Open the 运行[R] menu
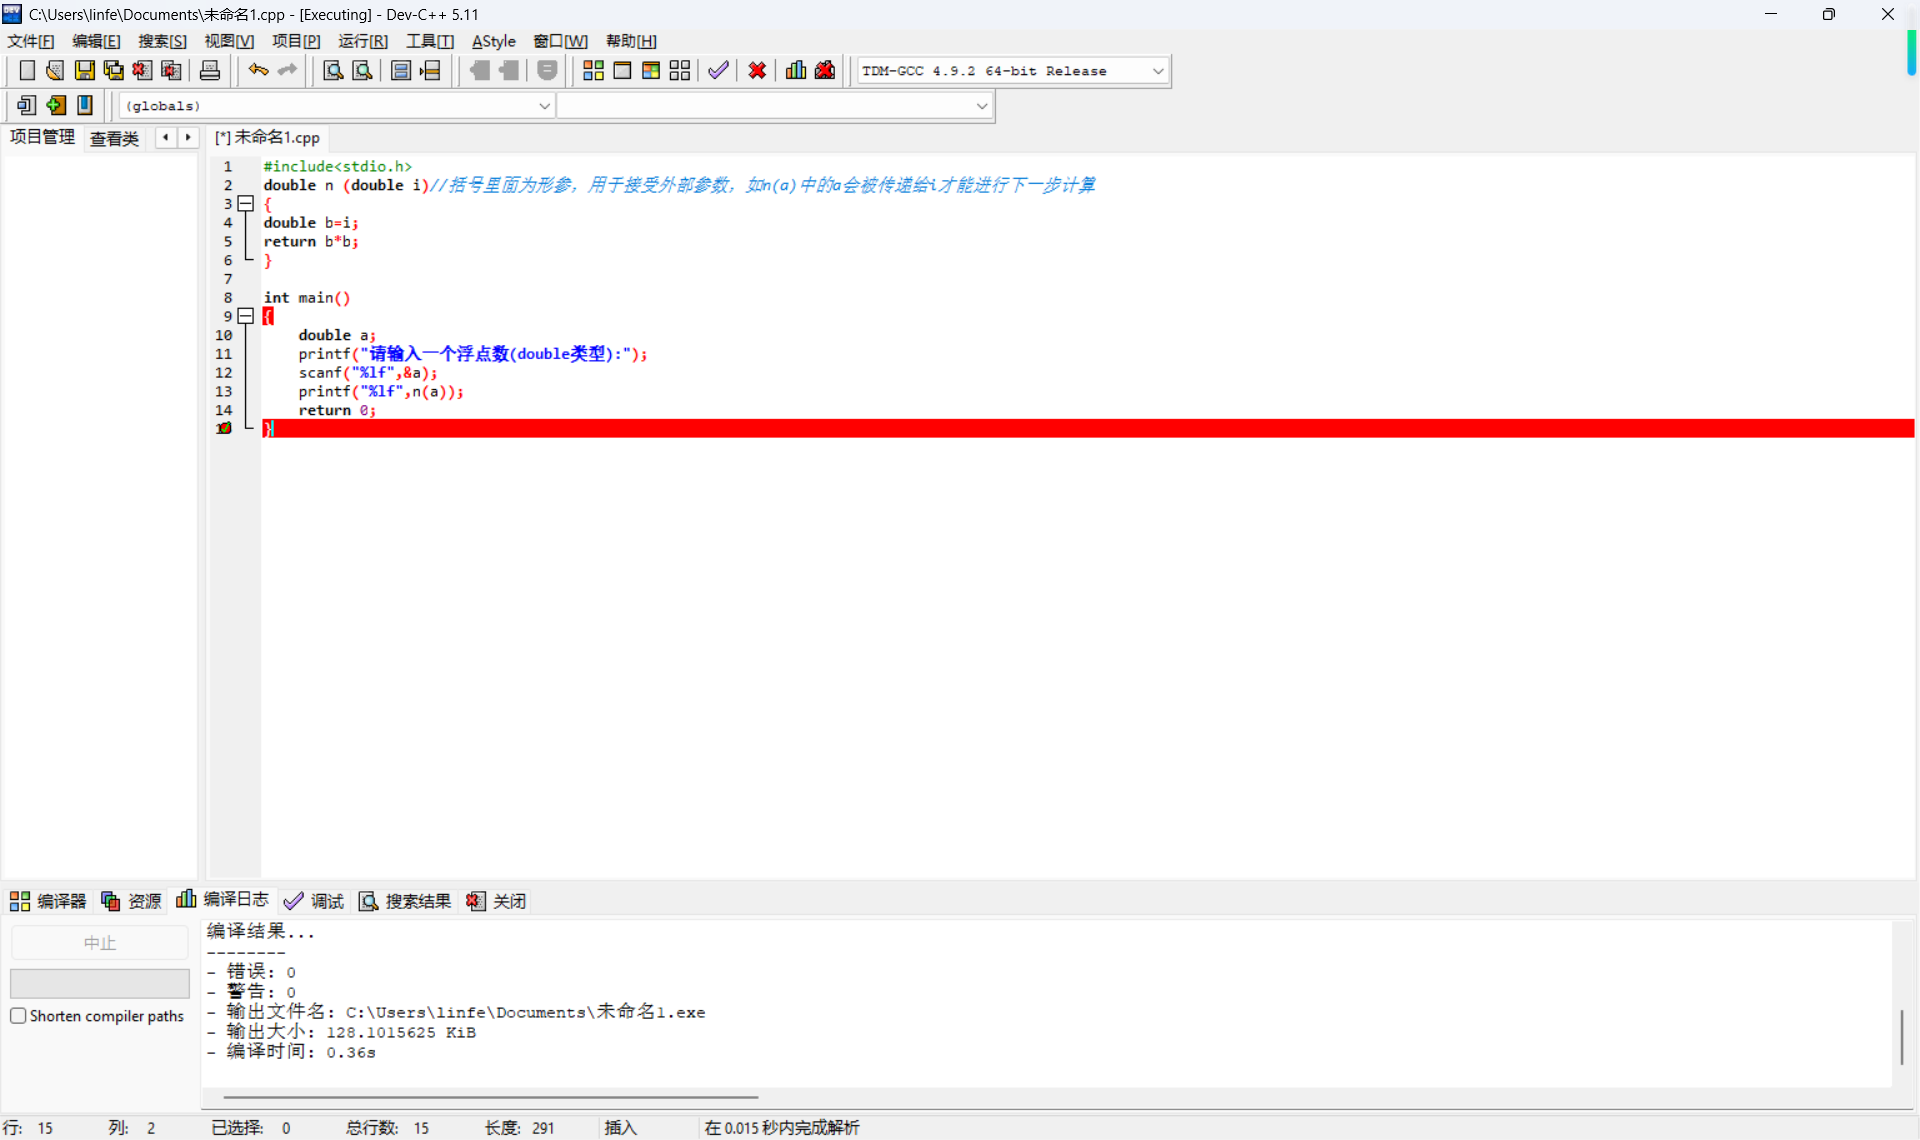Image resolution: width=1920 pixels, height=1140 pixels. [x=362, y=41]
